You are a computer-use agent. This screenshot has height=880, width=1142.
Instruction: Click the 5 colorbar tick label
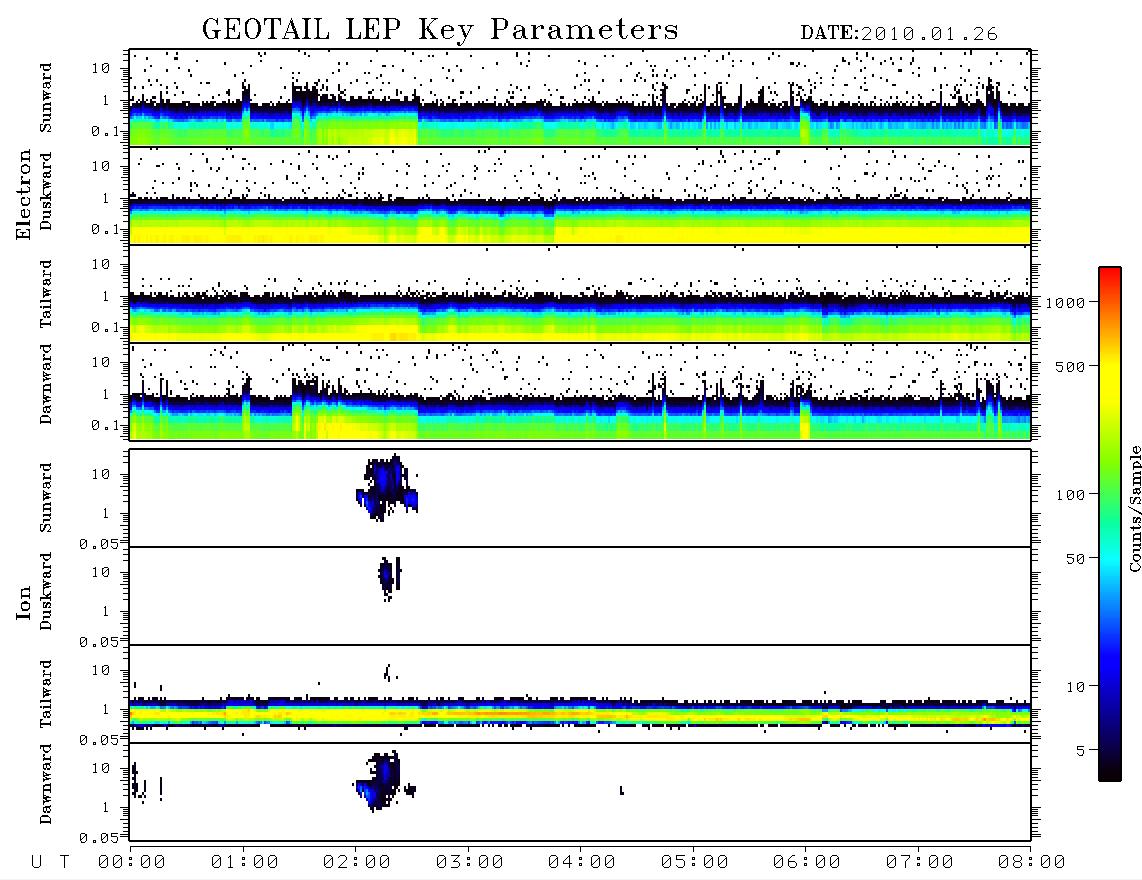point(1081,751)
